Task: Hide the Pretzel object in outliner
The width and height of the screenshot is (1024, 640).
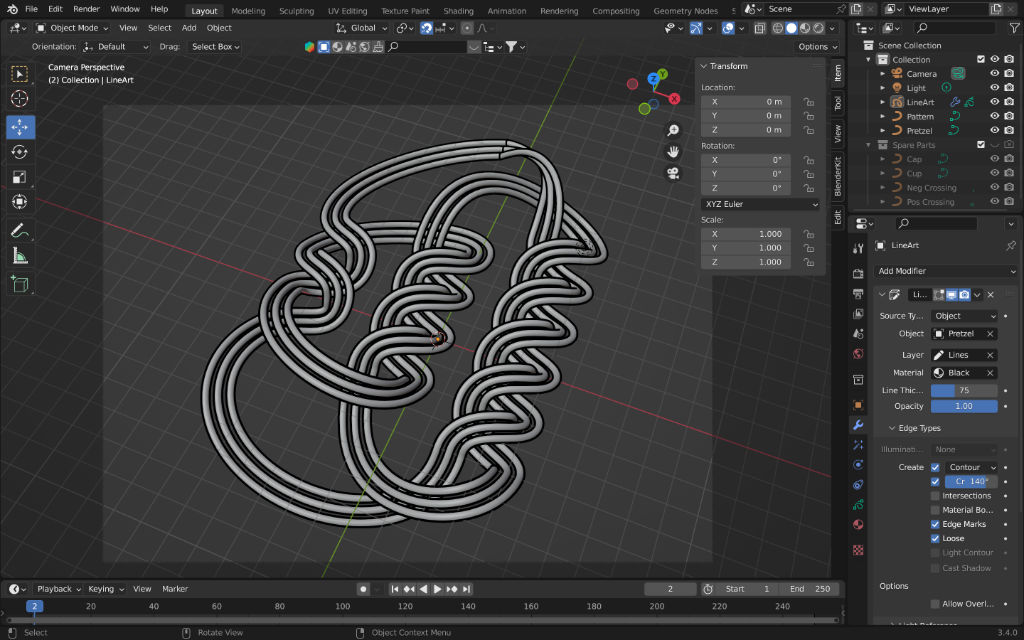Action: click(995, 131)
